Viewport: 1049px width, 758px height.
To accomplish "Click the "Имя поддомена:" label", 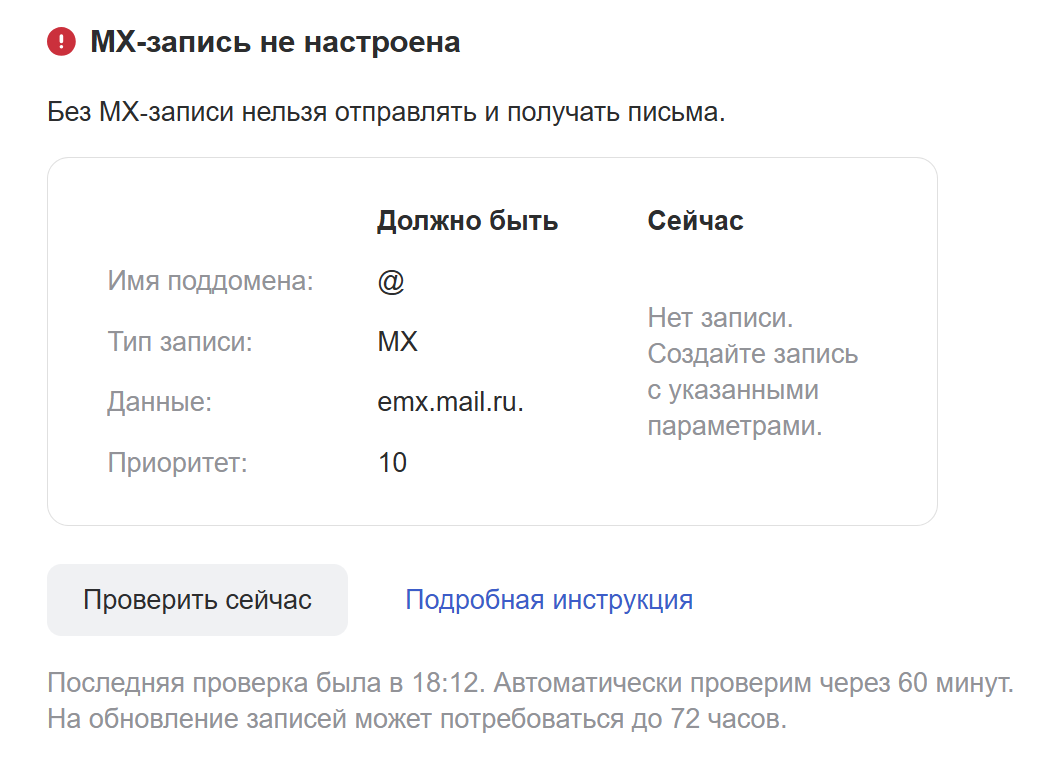I will (x=210, y=282).
